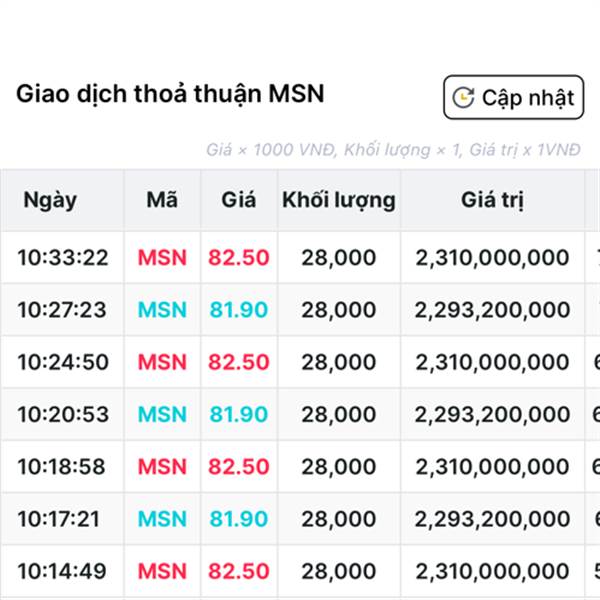Screen dimensions: 600x600
Task: Select MSN ticker at 10:14:49
Action: [162, 571]
